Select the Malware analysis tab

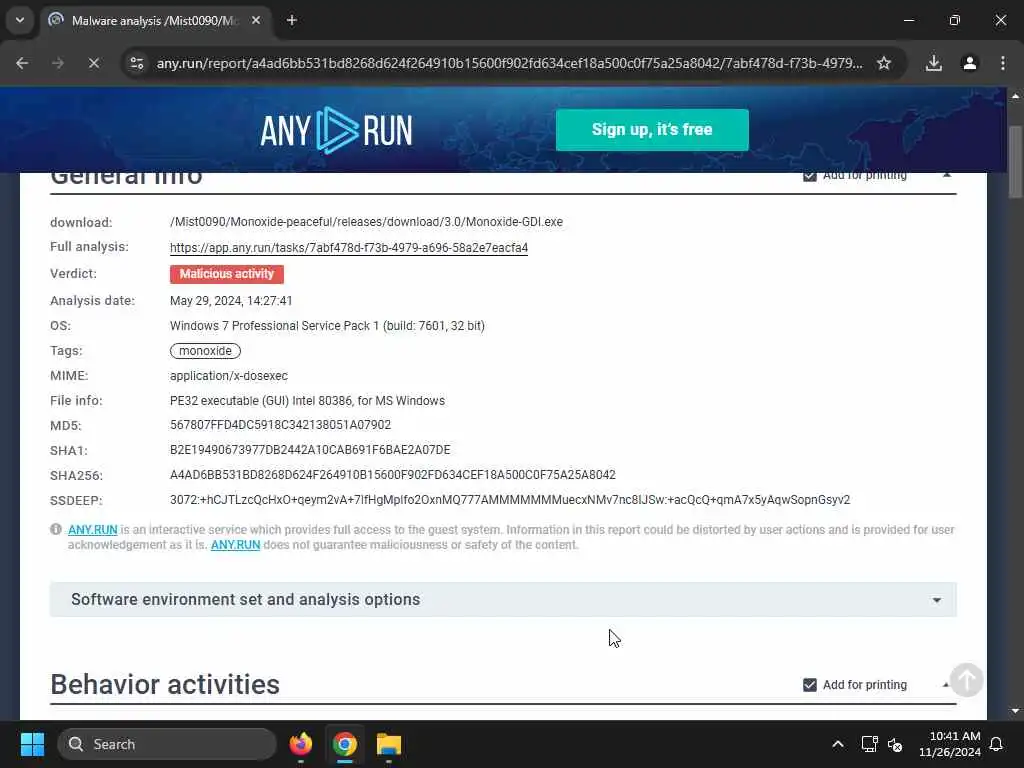click(154, 20)
